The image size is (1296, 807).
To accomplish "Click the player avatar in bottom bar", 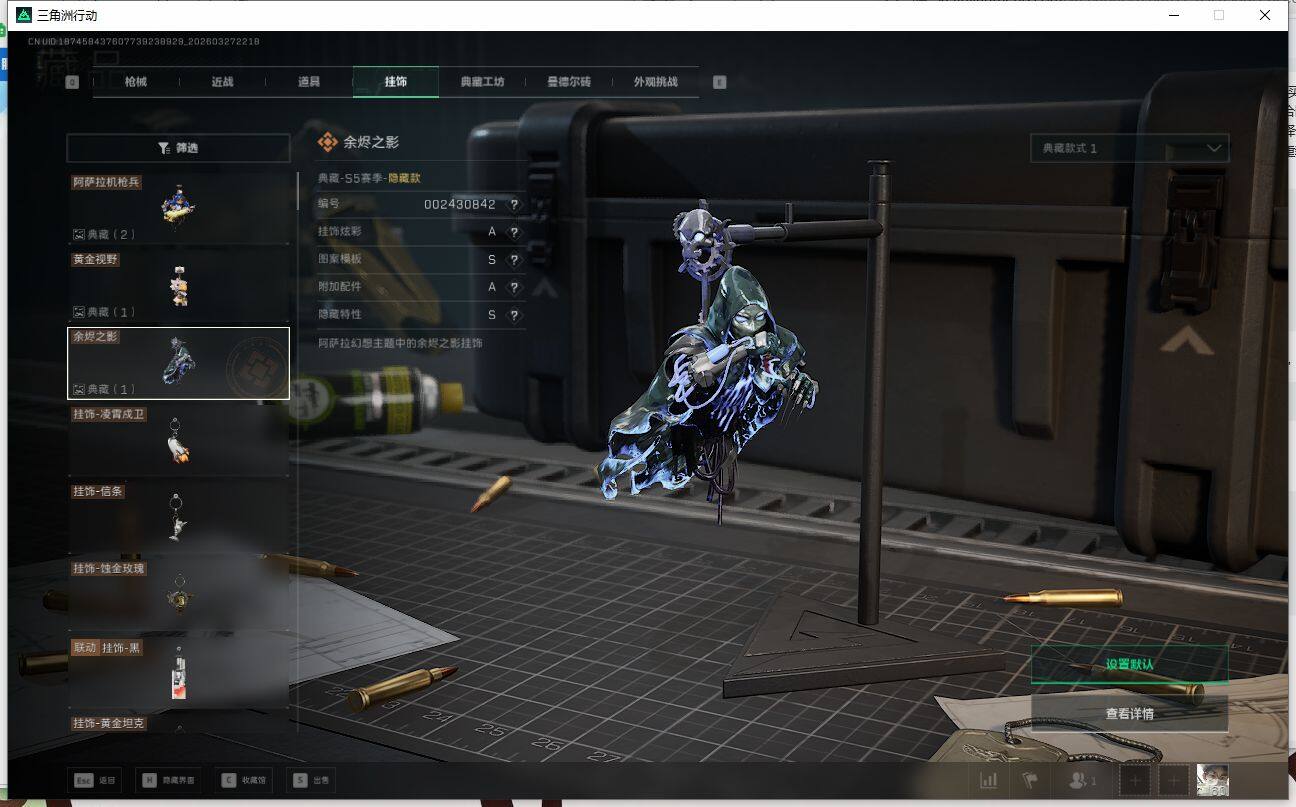I will 1213,780.
